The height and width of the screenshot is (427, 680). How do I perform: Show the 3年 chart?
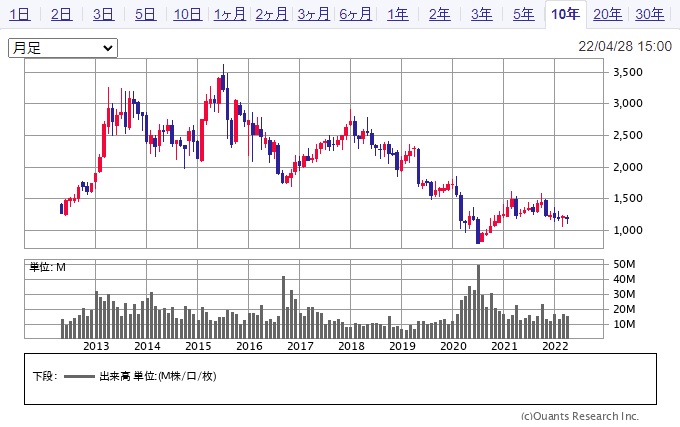click(481, 14)
